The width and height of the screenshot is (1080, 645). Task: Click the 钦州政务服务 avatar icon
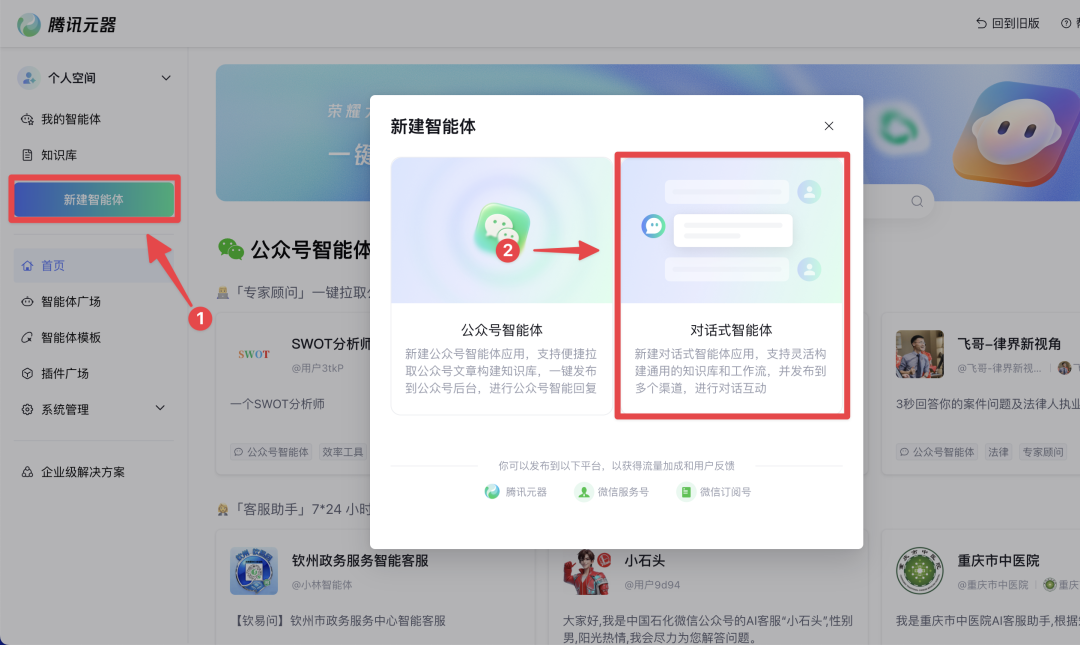[254, 571]
